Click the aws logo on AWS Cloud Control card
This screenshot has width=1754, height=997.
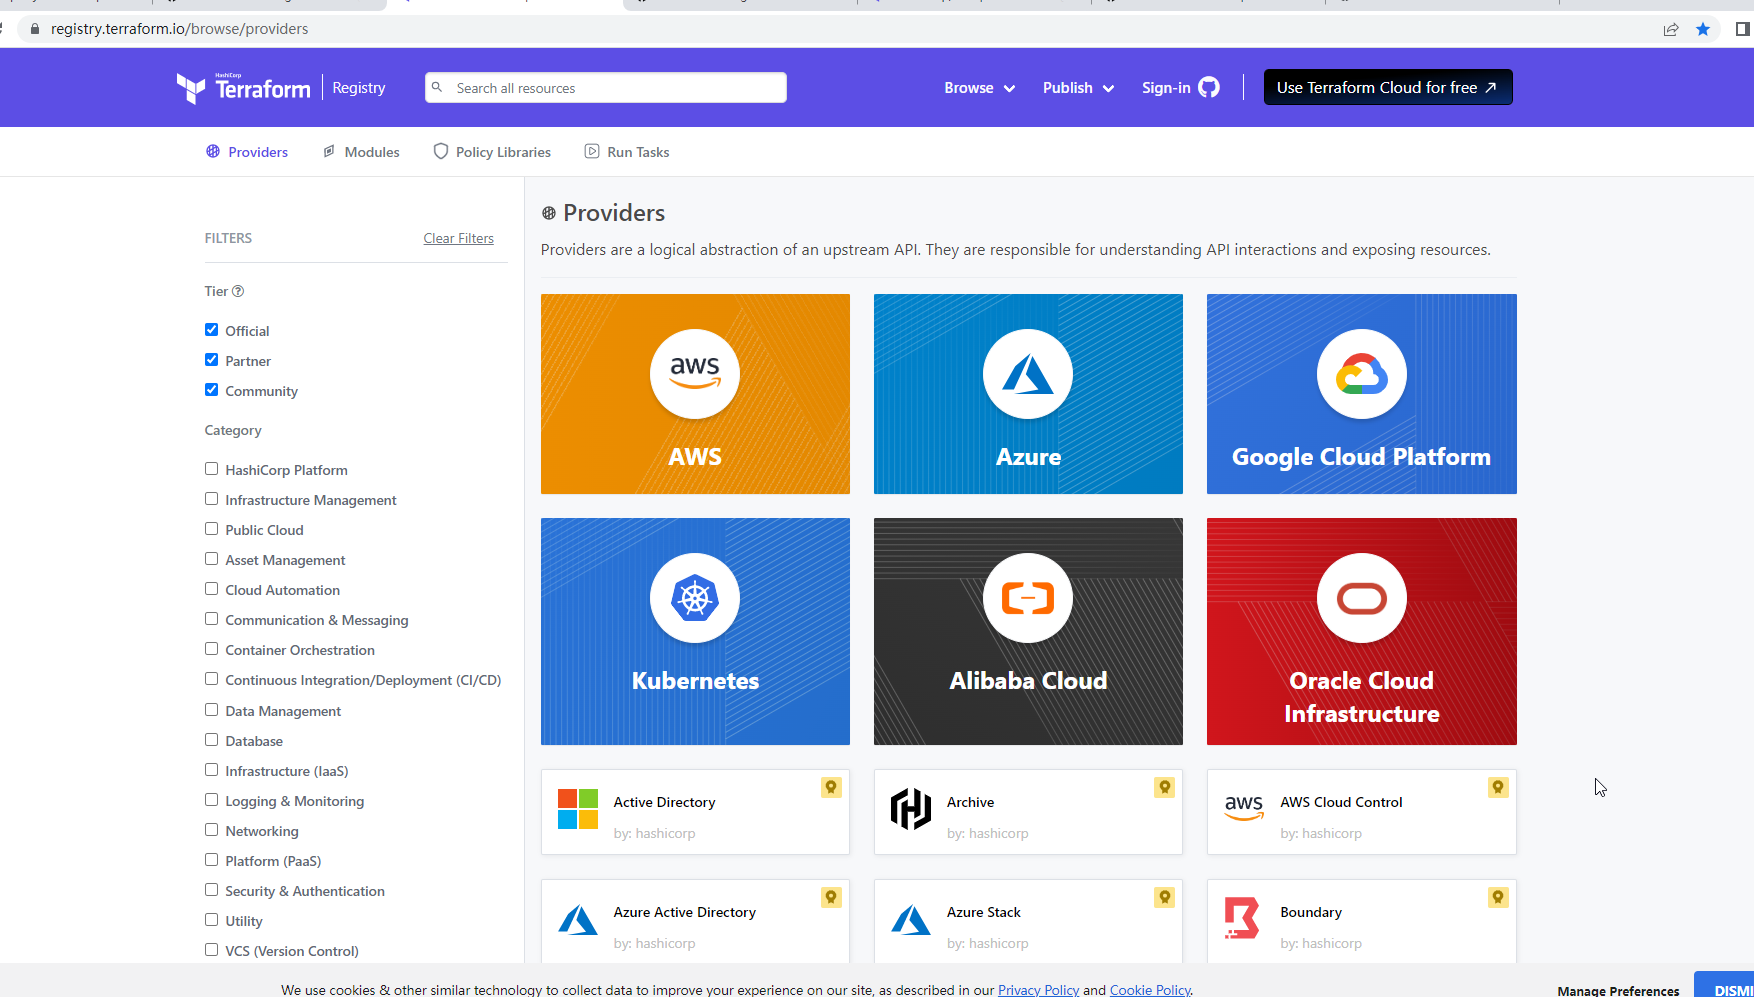[x=1244, y=807]
